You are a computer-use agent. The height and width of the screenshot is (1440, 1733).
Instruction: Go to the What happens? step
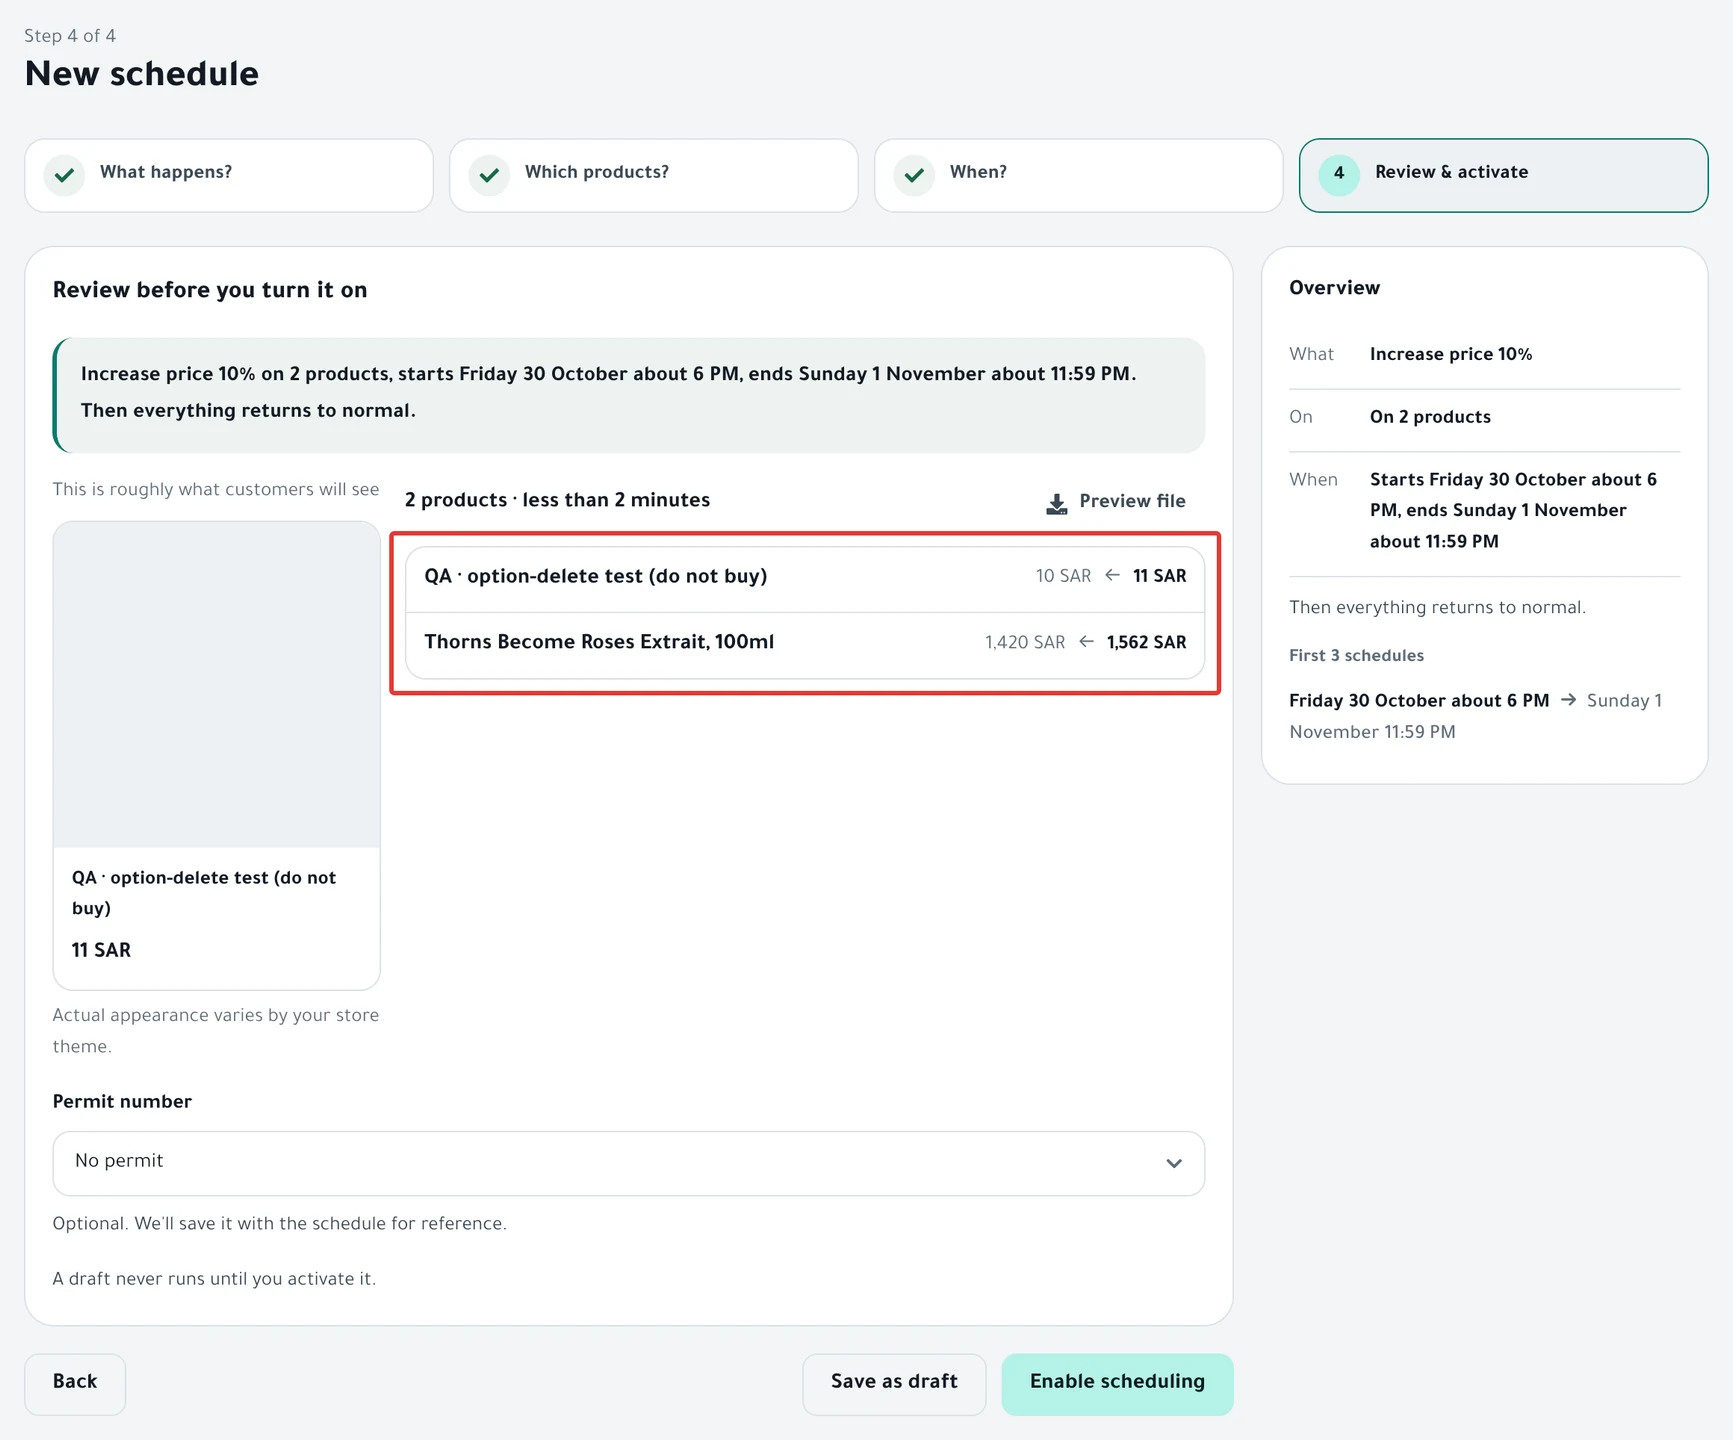229,175
